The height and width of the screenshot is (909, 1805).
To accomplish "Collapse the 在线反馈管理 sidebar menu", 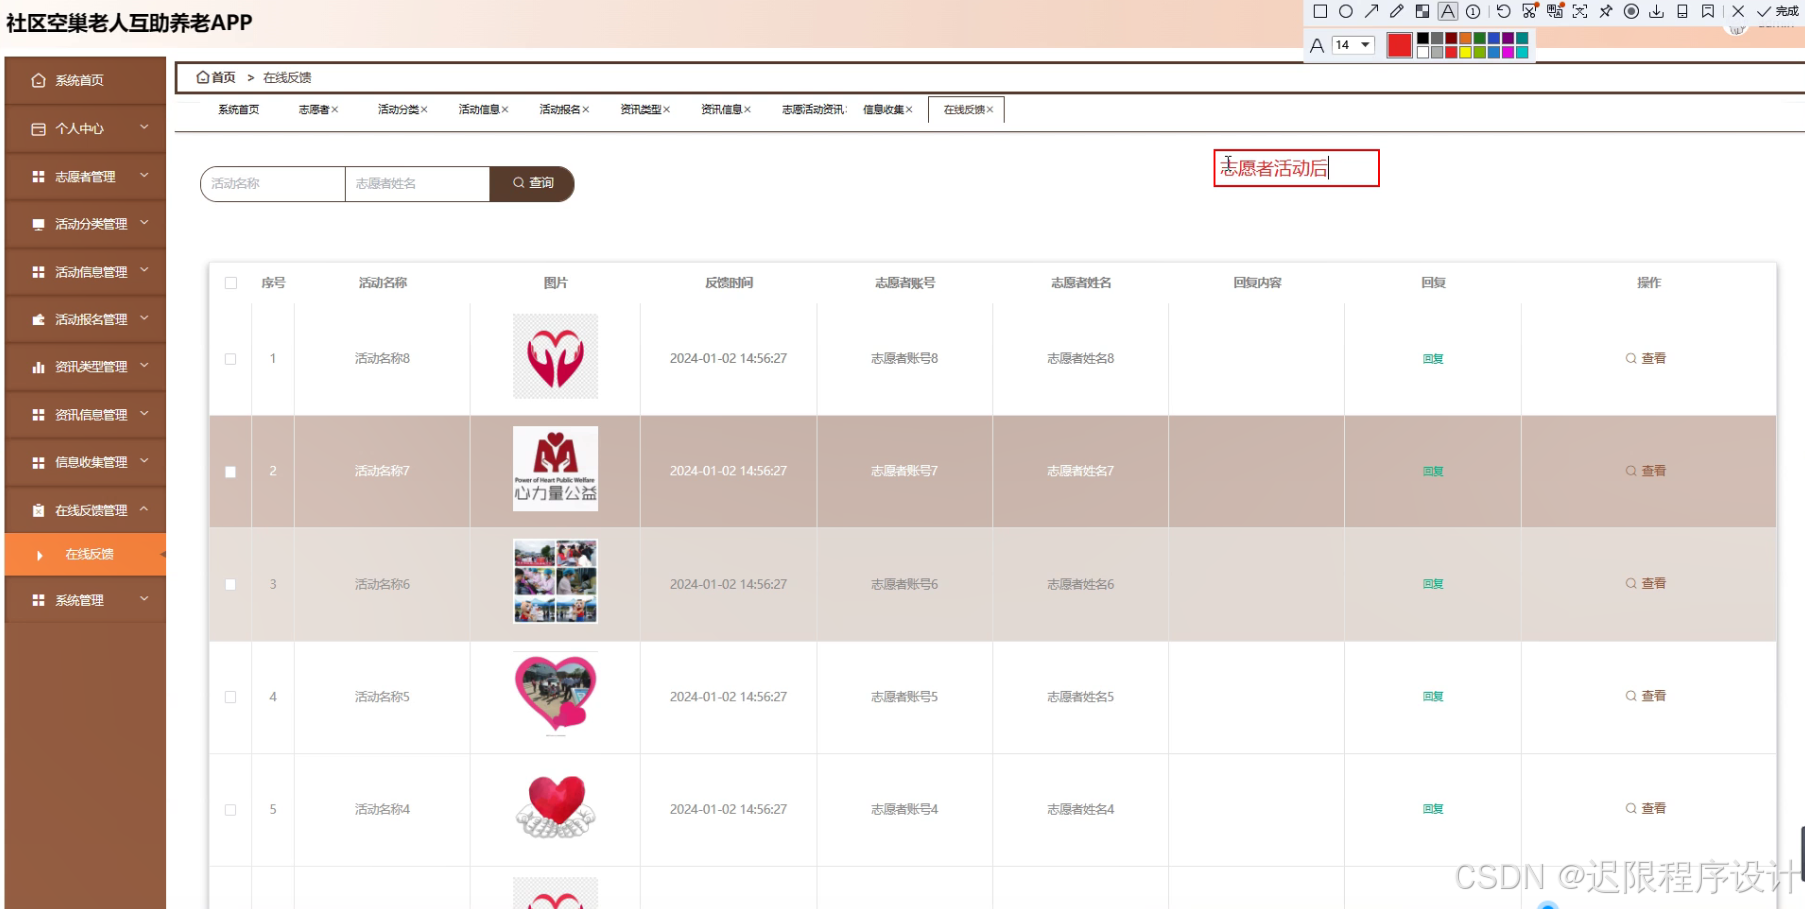I will tap(85, 510).
